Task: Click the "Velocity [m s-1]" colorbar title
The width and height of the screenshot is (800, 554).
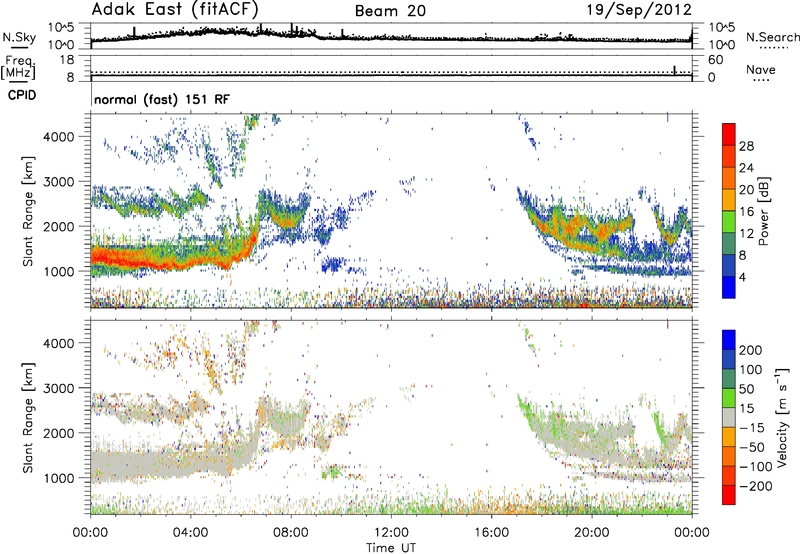Action: point(782,417)
